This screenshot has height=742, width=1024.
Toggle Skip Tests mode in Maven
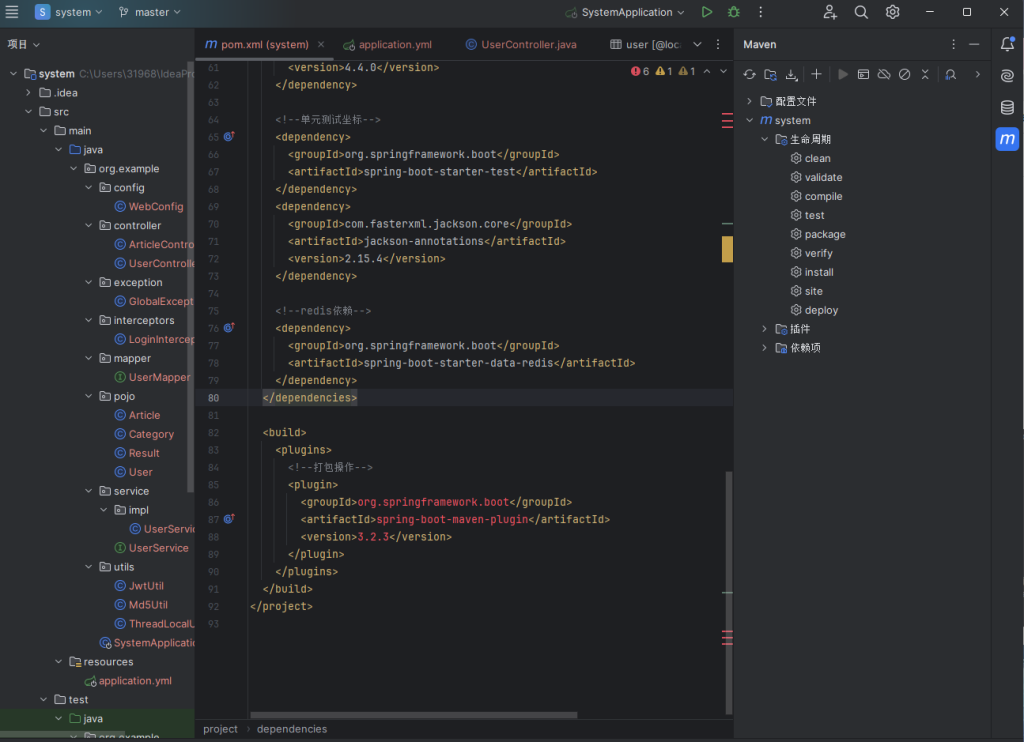(x=904, y=74)
